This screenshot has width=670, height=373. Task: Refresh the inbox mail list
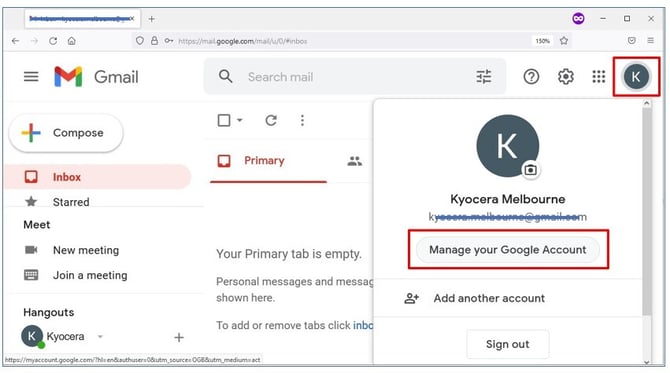click(271, 120)
